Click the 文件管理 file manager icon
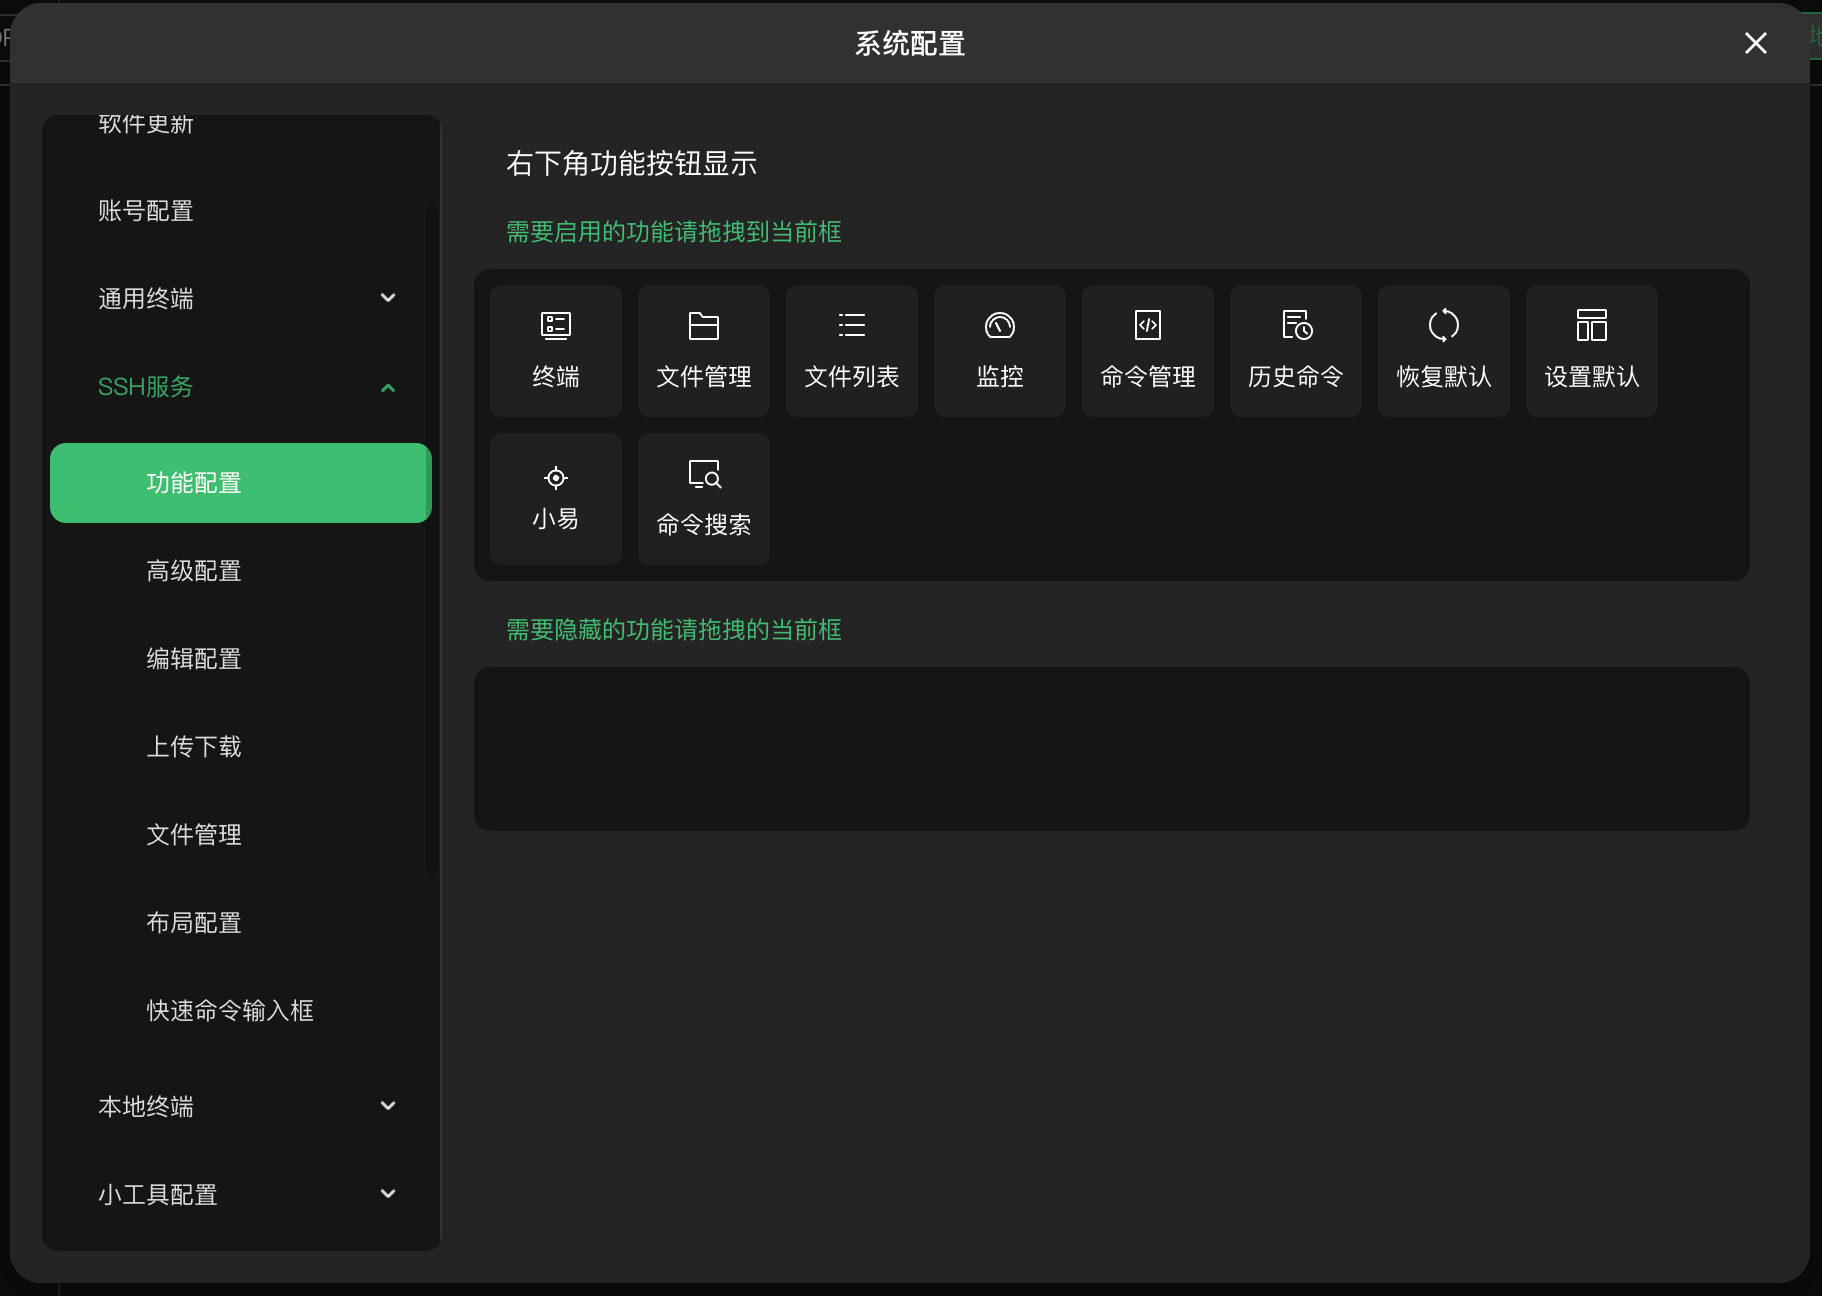 pyautogui.click(x=702, y=350)
